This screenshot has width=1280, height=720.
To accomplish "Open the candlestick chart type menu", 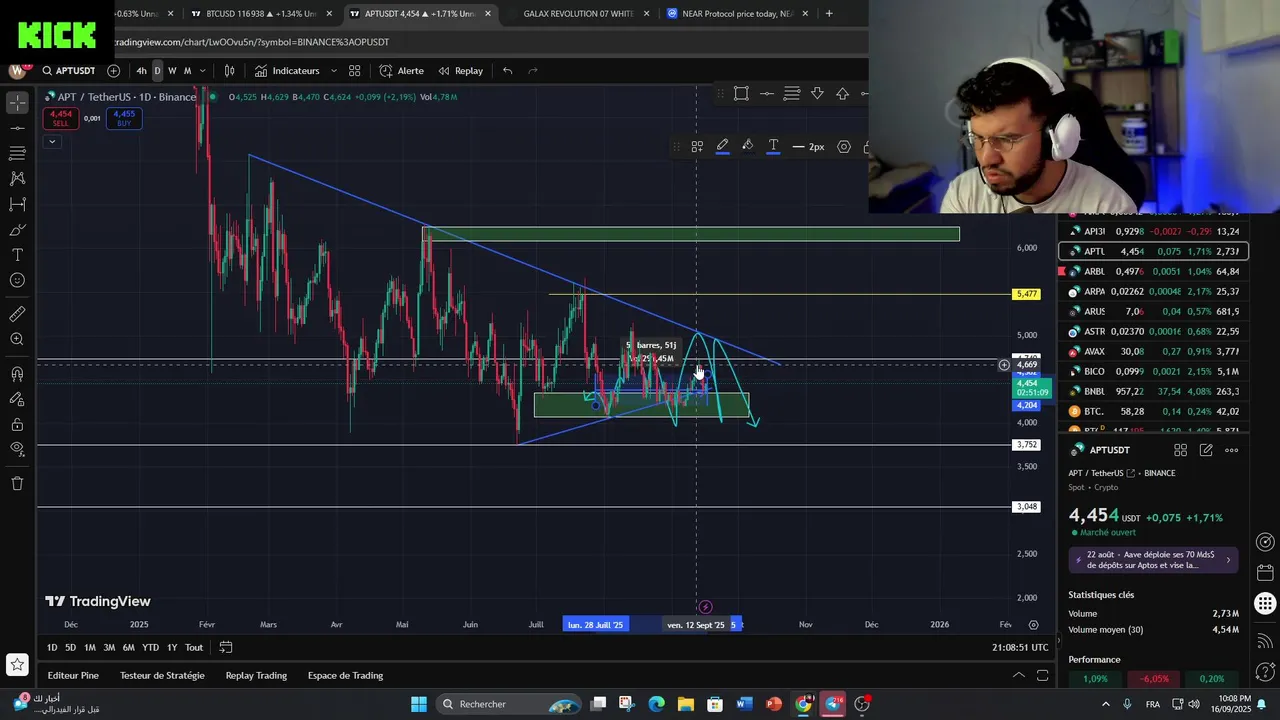I will 229,71.
